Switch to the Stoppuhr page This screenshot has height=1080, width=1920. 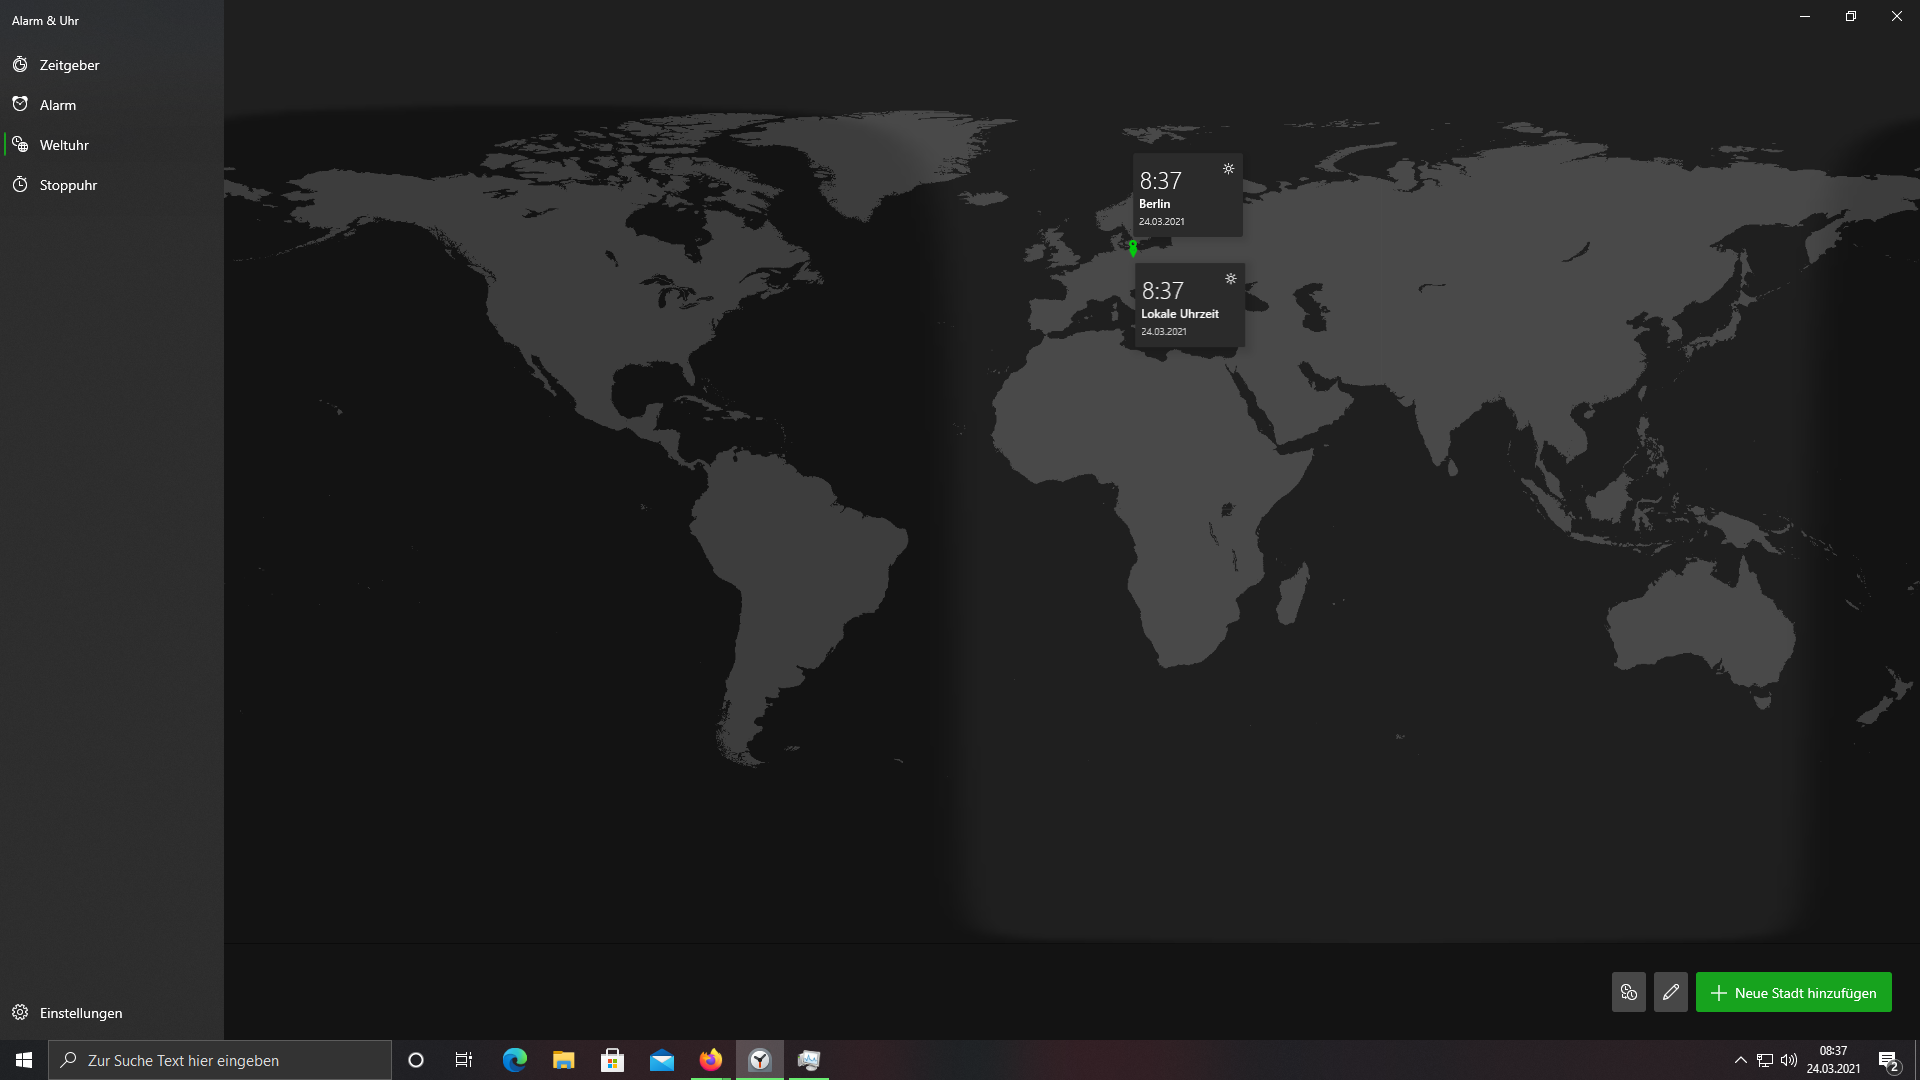point(68,185)
